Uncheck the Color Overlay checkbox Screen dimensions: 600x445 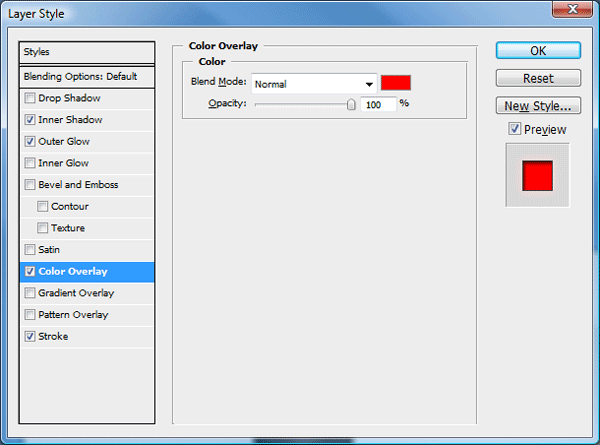30,272
